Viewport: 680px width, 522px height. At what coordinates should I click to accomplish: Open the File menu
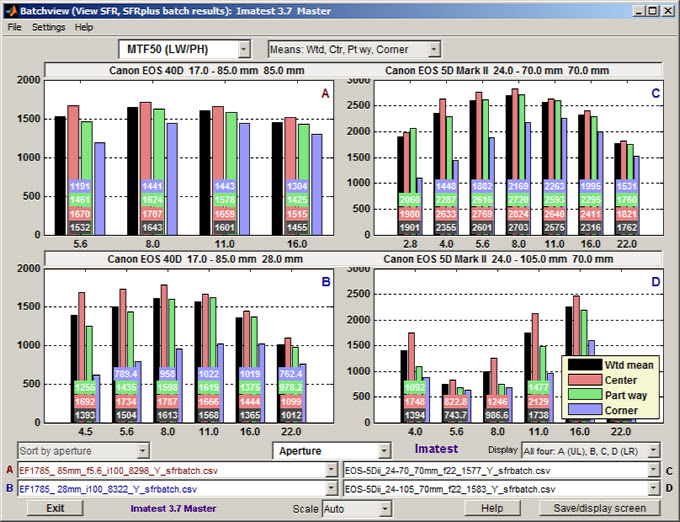(x=14, y=27)
